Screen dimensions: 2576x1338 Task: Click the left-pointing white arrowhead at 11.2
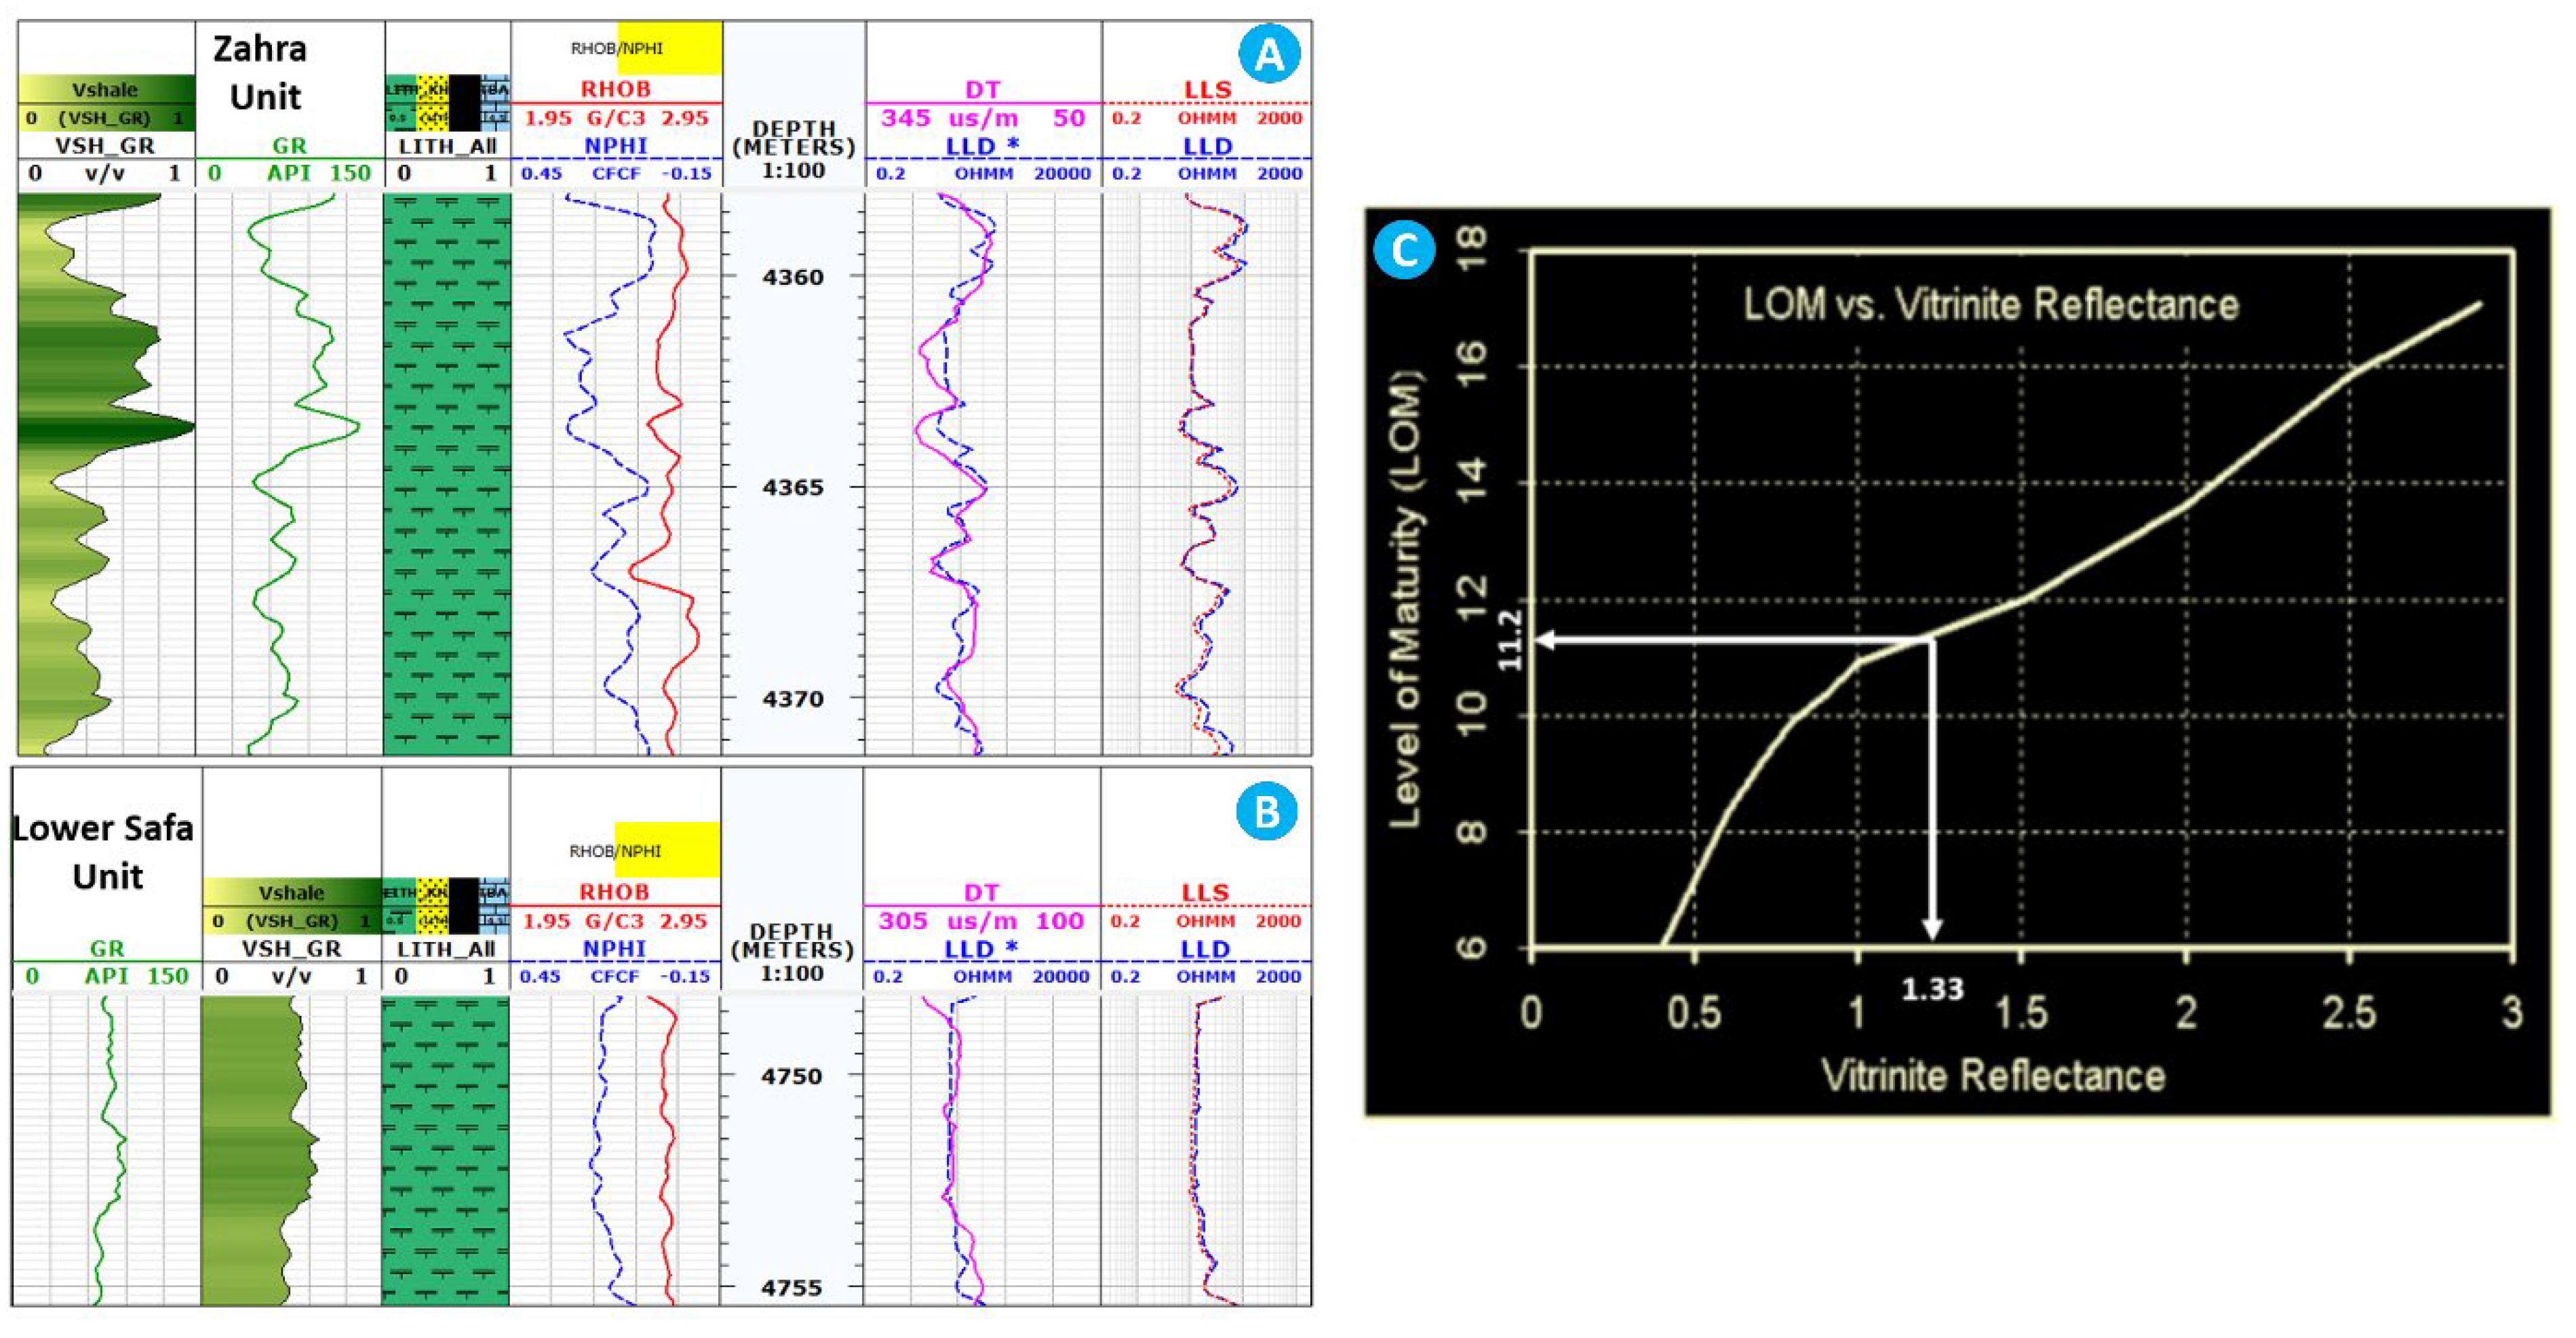click(x=1546, y=639)
